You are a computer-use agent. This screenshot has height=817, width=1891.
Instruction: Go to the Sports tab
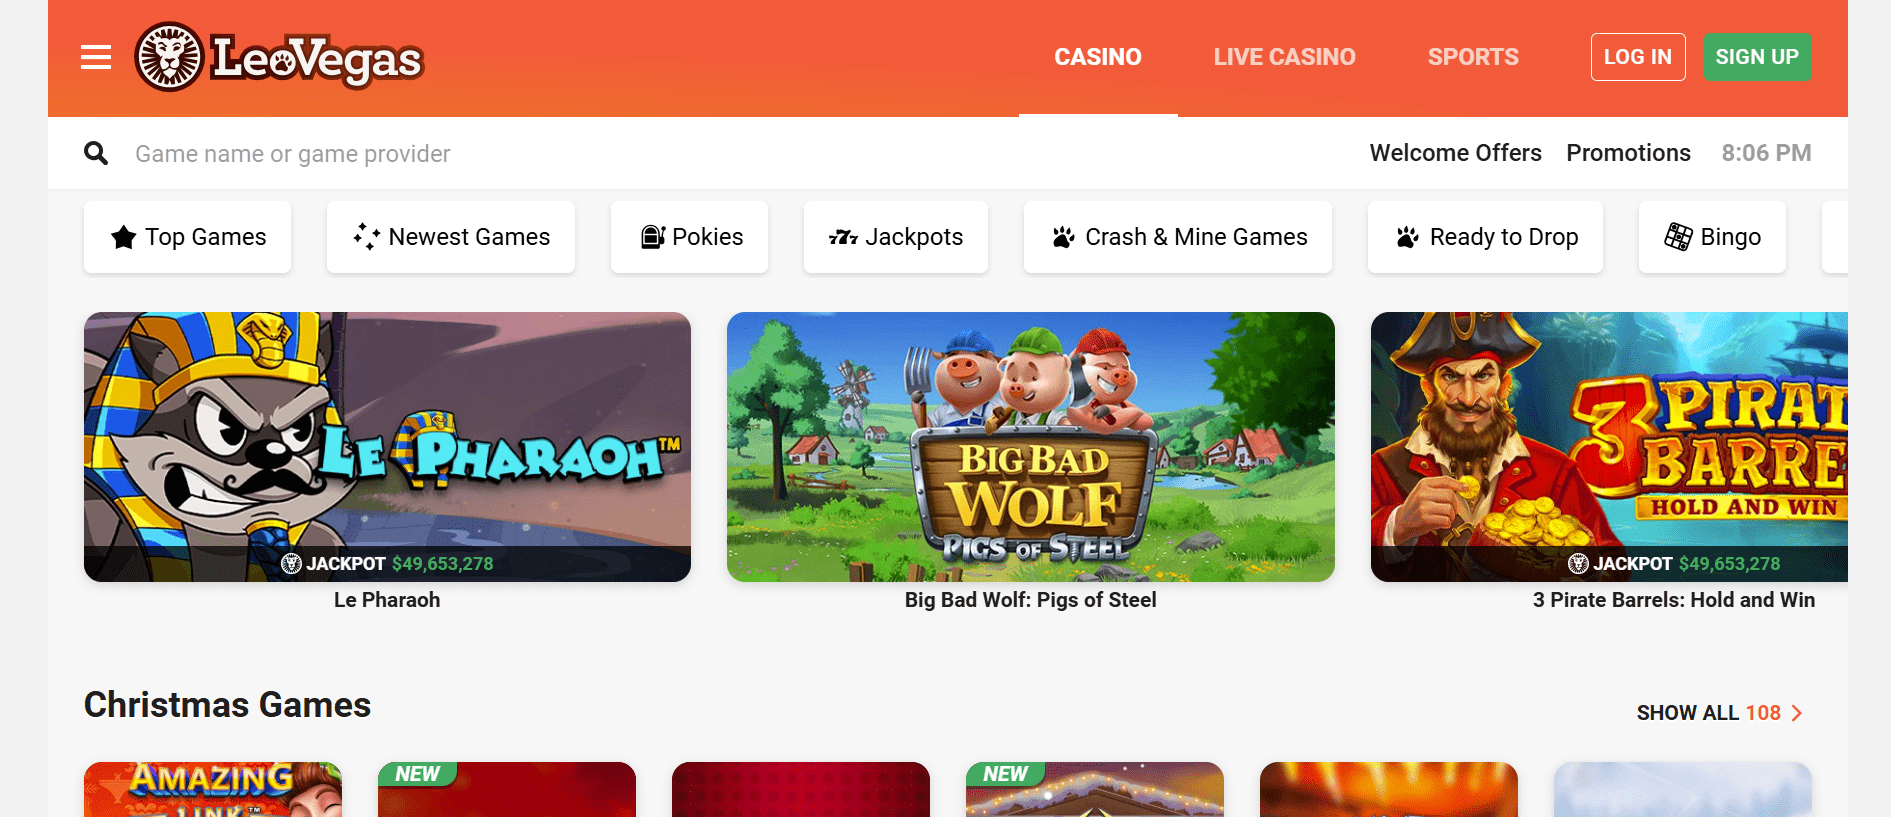coord(1473,57)
